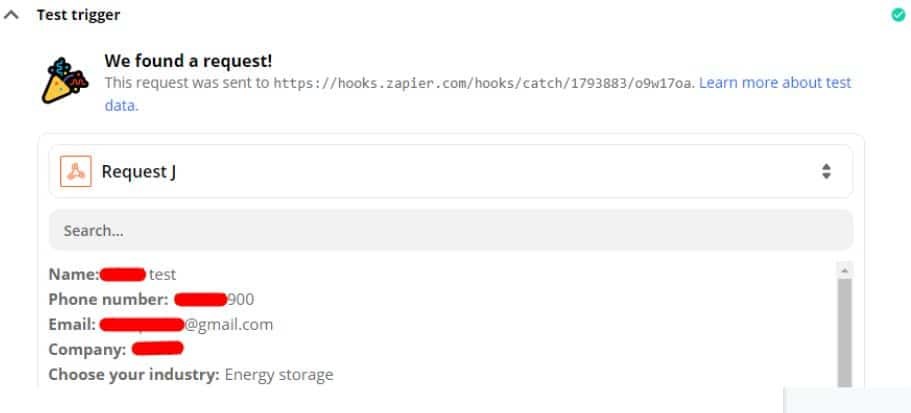Click the orange webhook icon beside Request J
This screenshot has height=413, width=911.
(x=76, y=171)
